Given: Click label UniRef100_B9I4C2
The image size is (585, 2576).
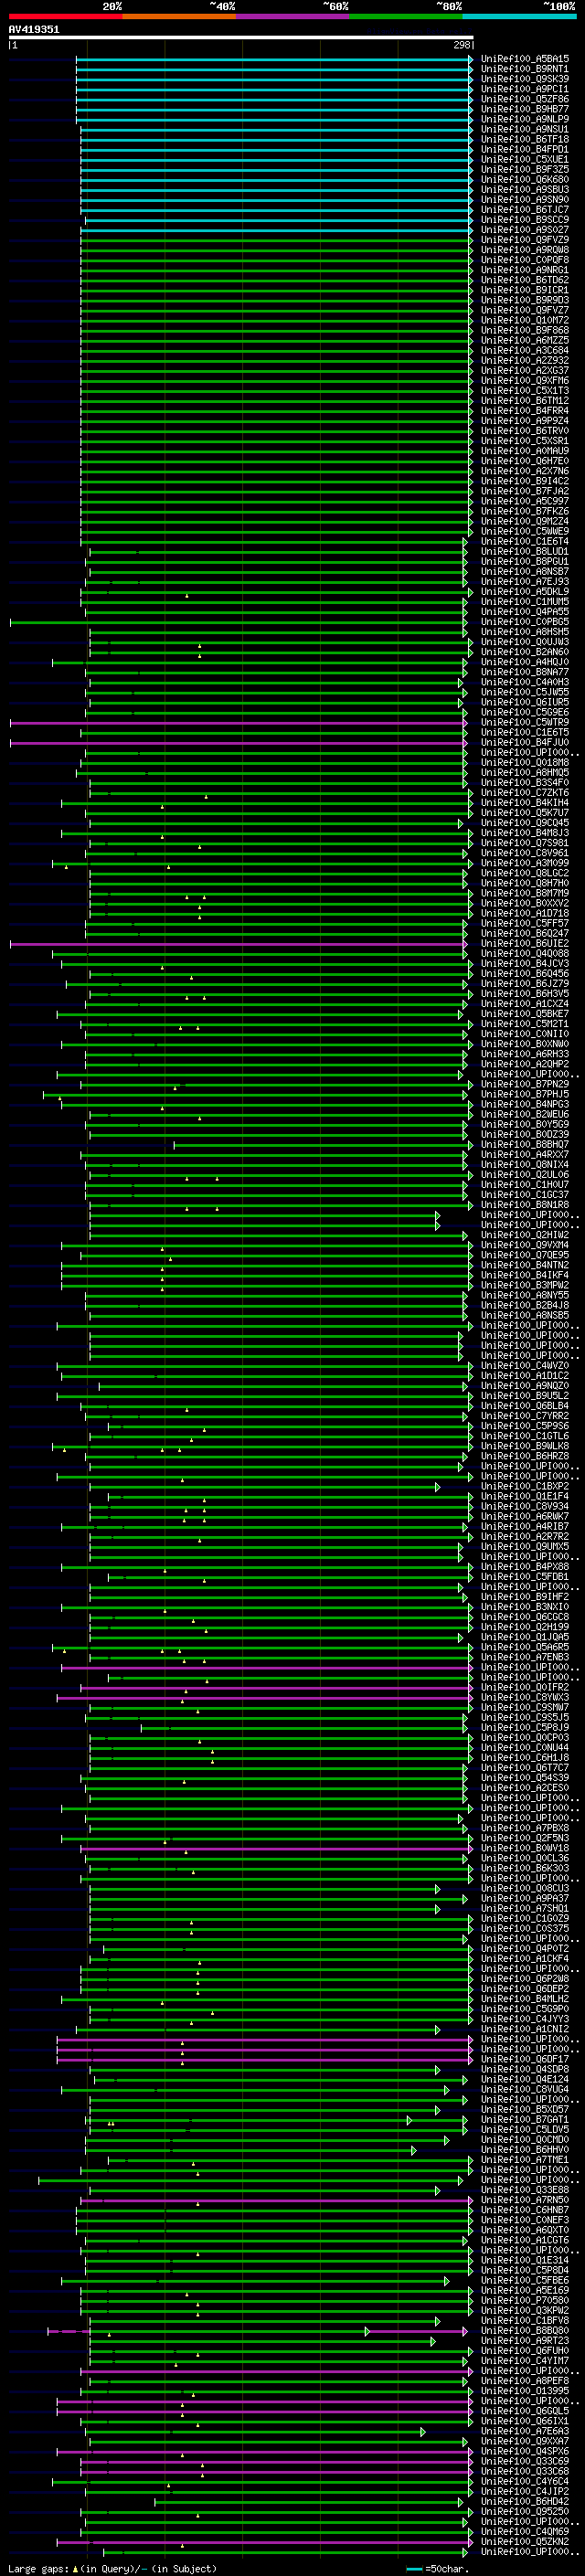Looking at the screenshot, I should (x=525, y=481).
